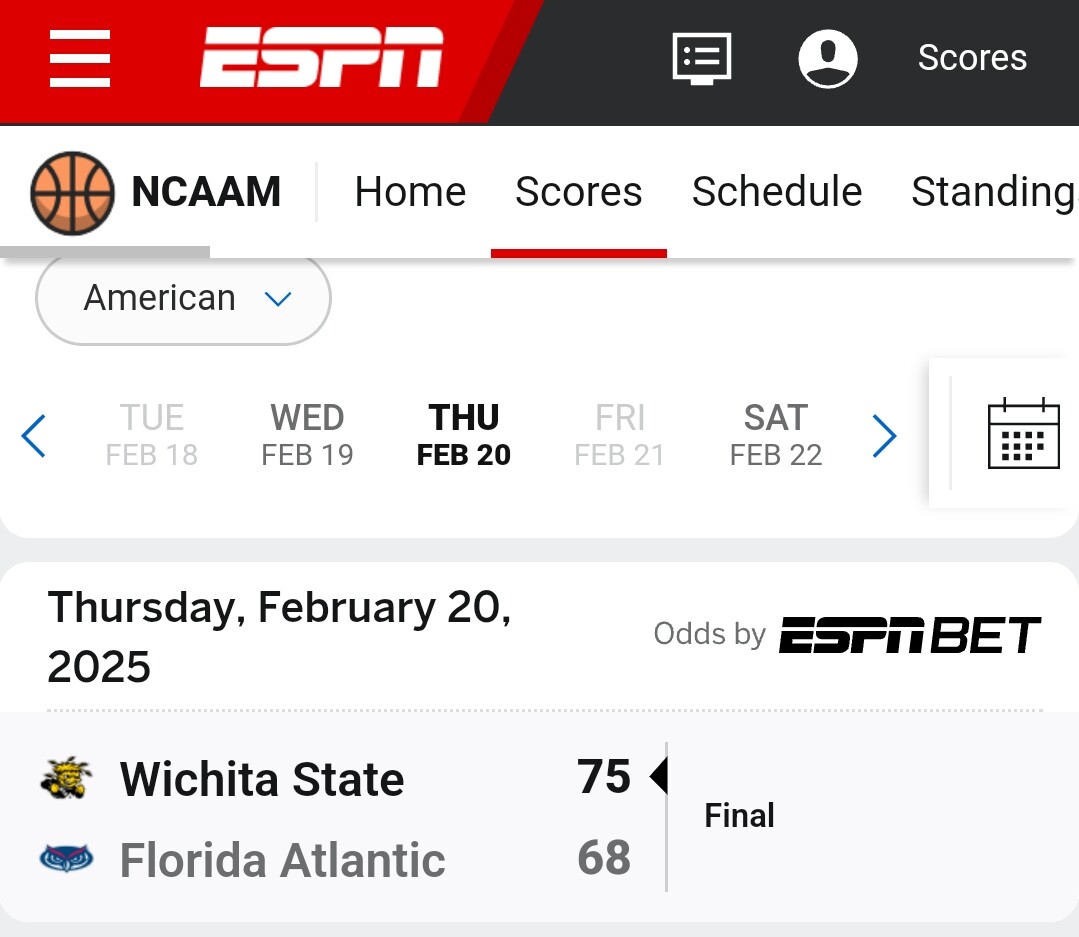Expand the American conference dropdown

183,298
